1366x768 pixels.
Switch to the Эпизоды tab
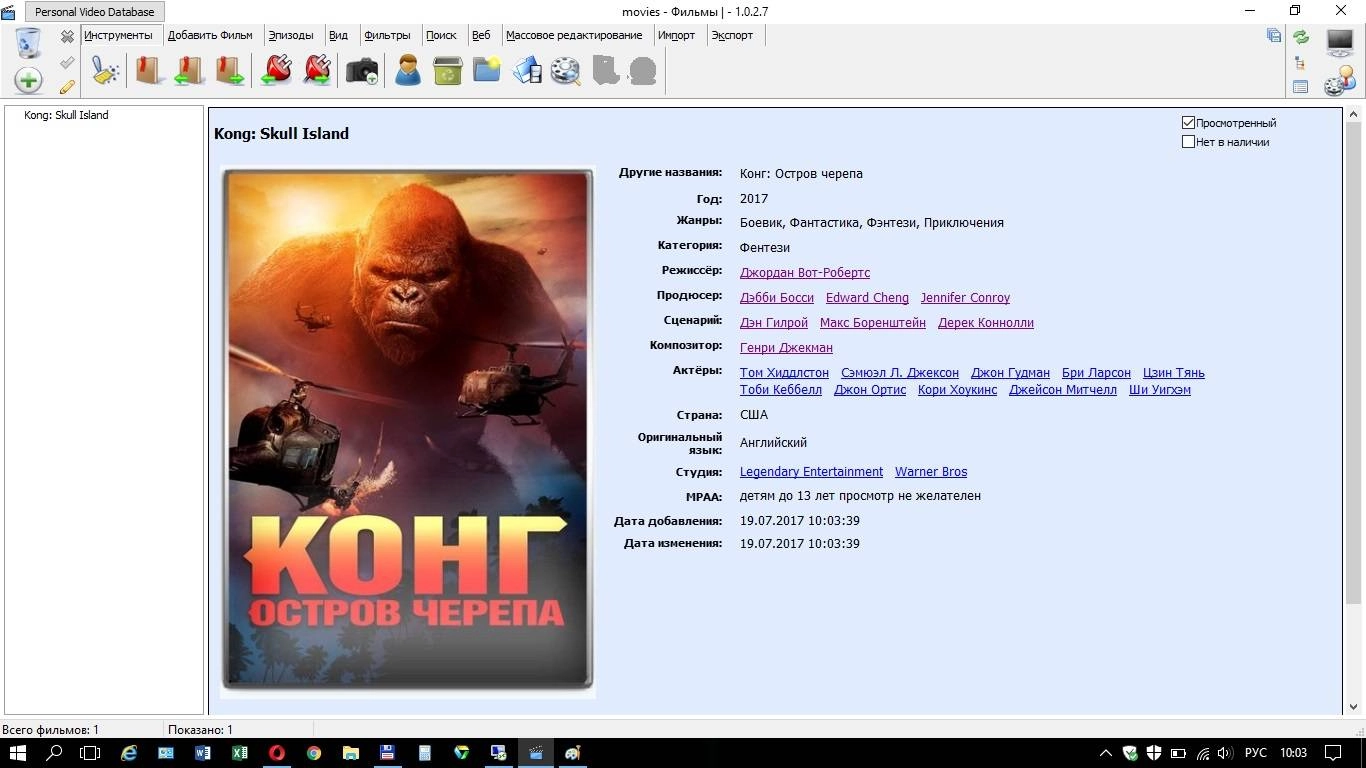coord(291,35)
